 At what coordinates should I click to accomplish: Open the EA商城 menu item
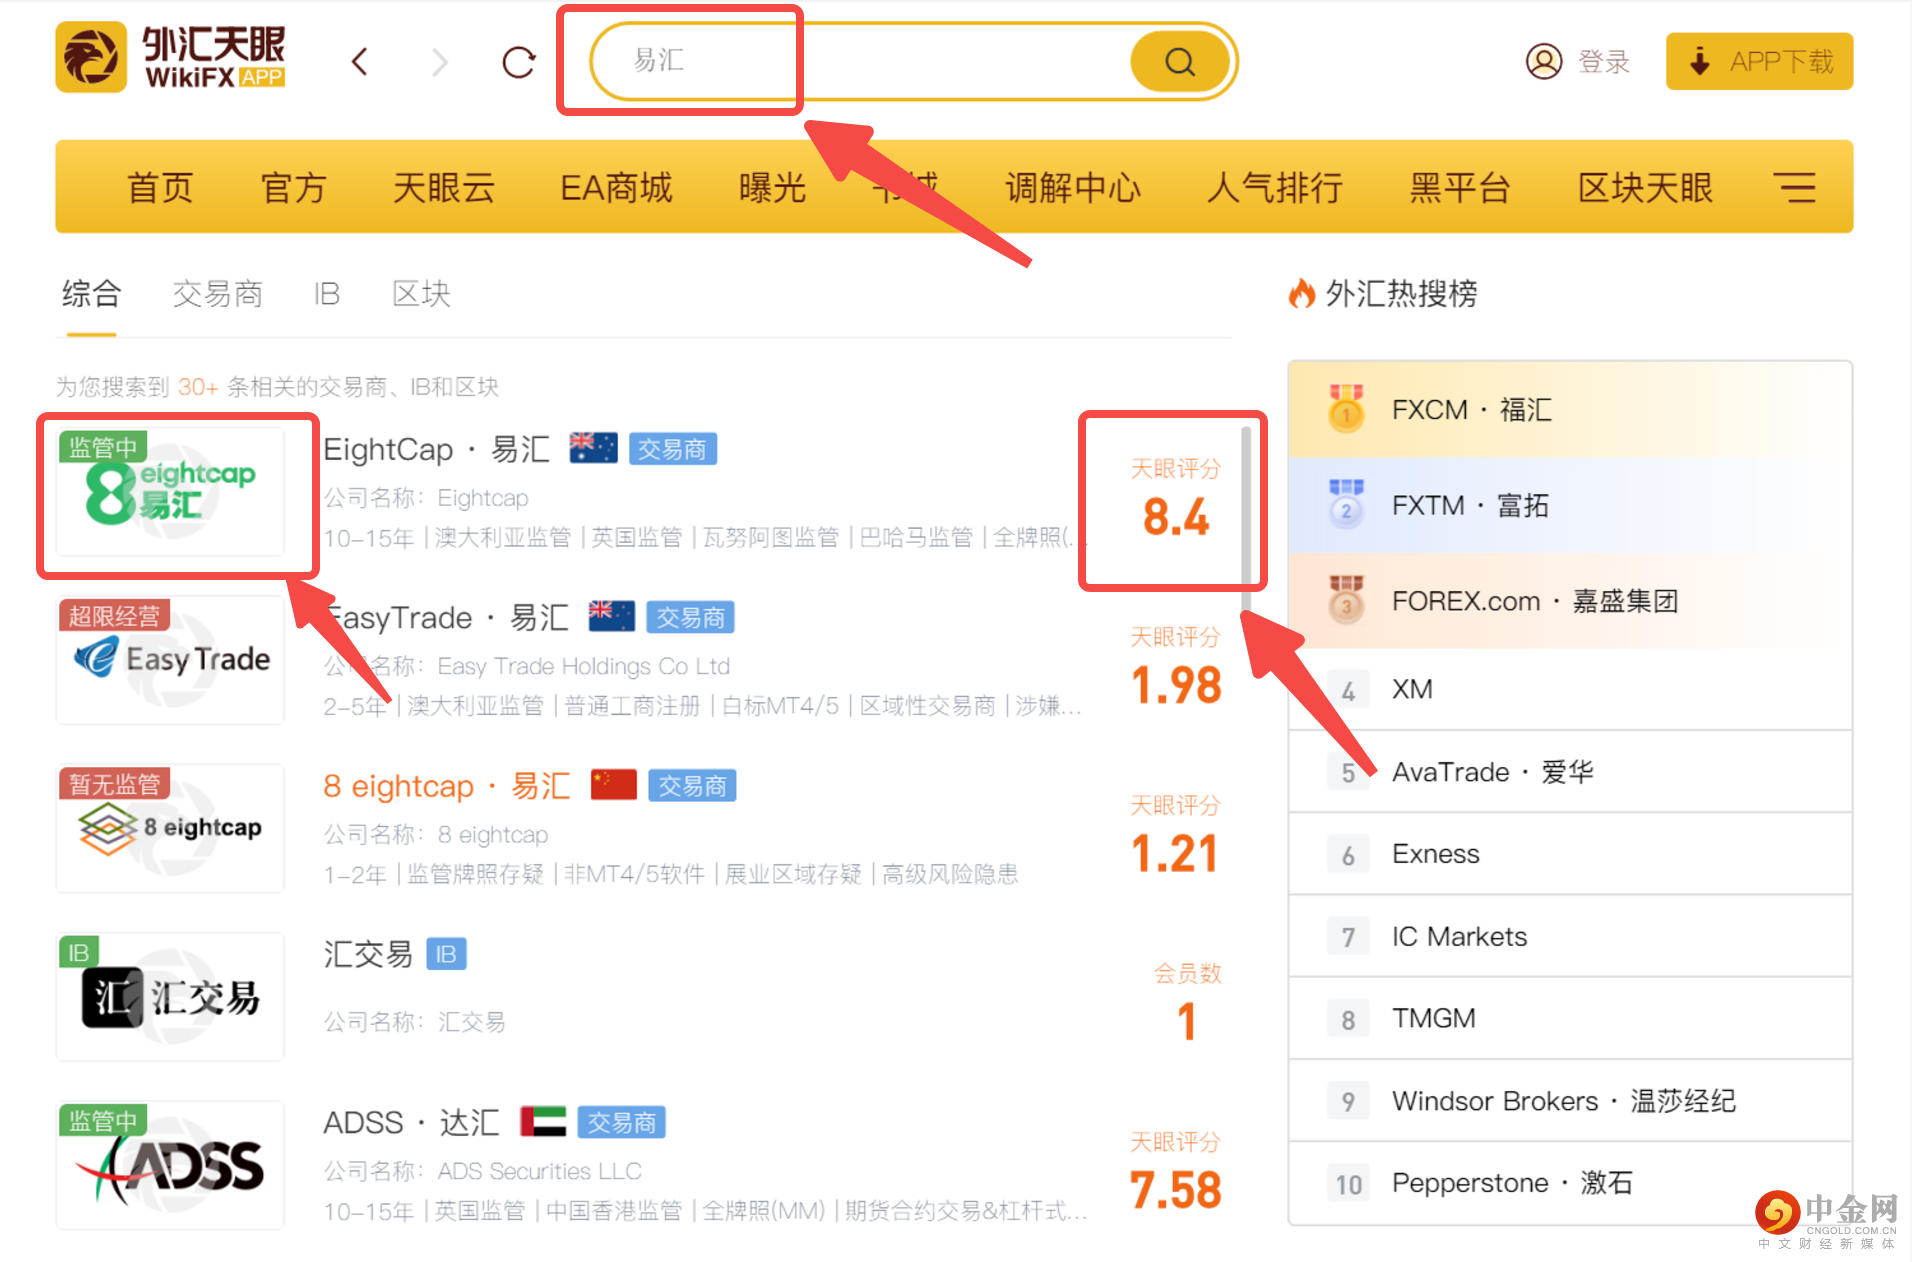pyautogui.click(x=616, y=187)
